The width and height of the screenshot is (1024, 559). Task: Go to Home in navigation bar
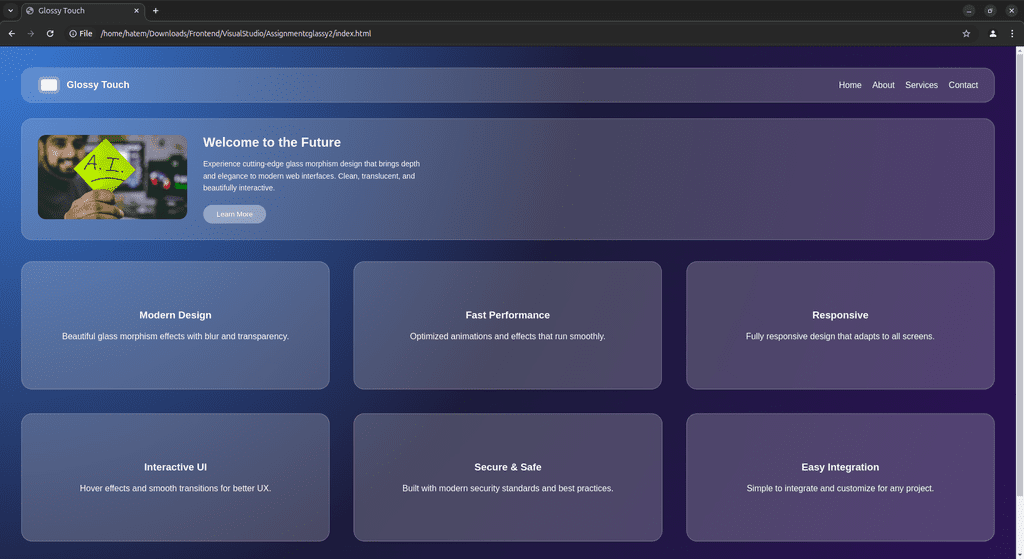pos(849,85)
